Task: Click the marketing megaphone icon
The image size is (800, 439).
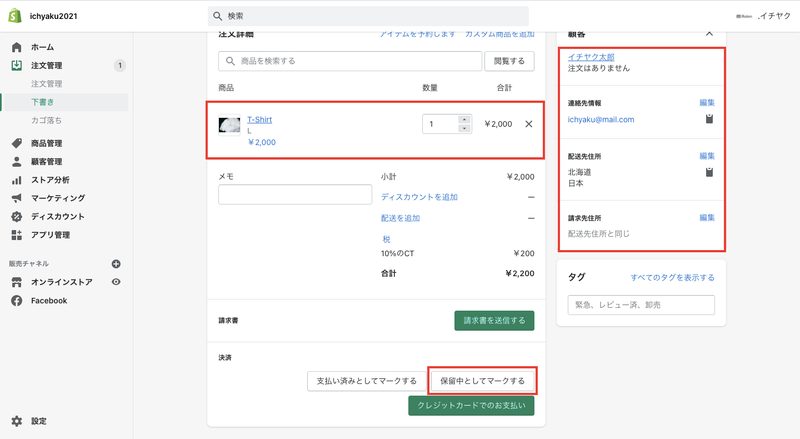Action: pos(16,198)
